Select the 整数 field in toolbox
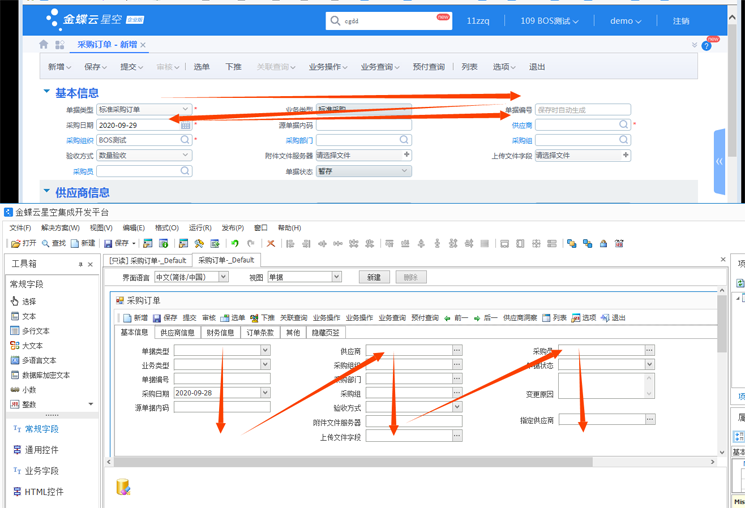This screenshot has width=745, height=508. (x=24, y=404)
